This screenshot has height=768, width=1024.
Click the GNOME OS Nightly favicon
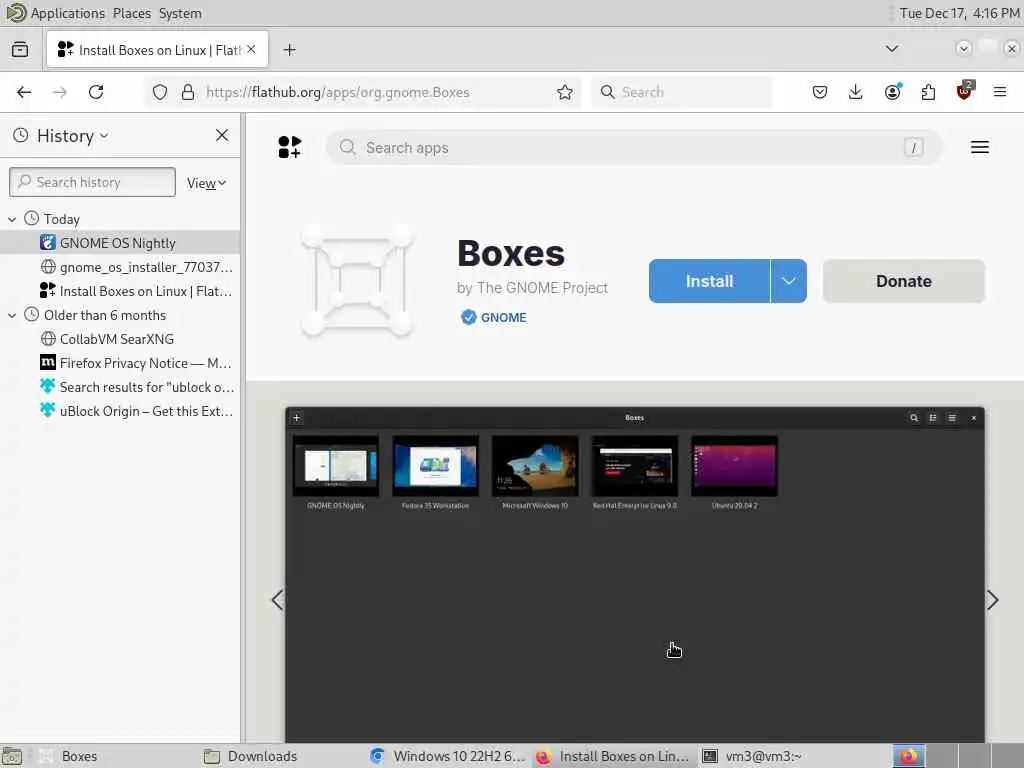48,243
